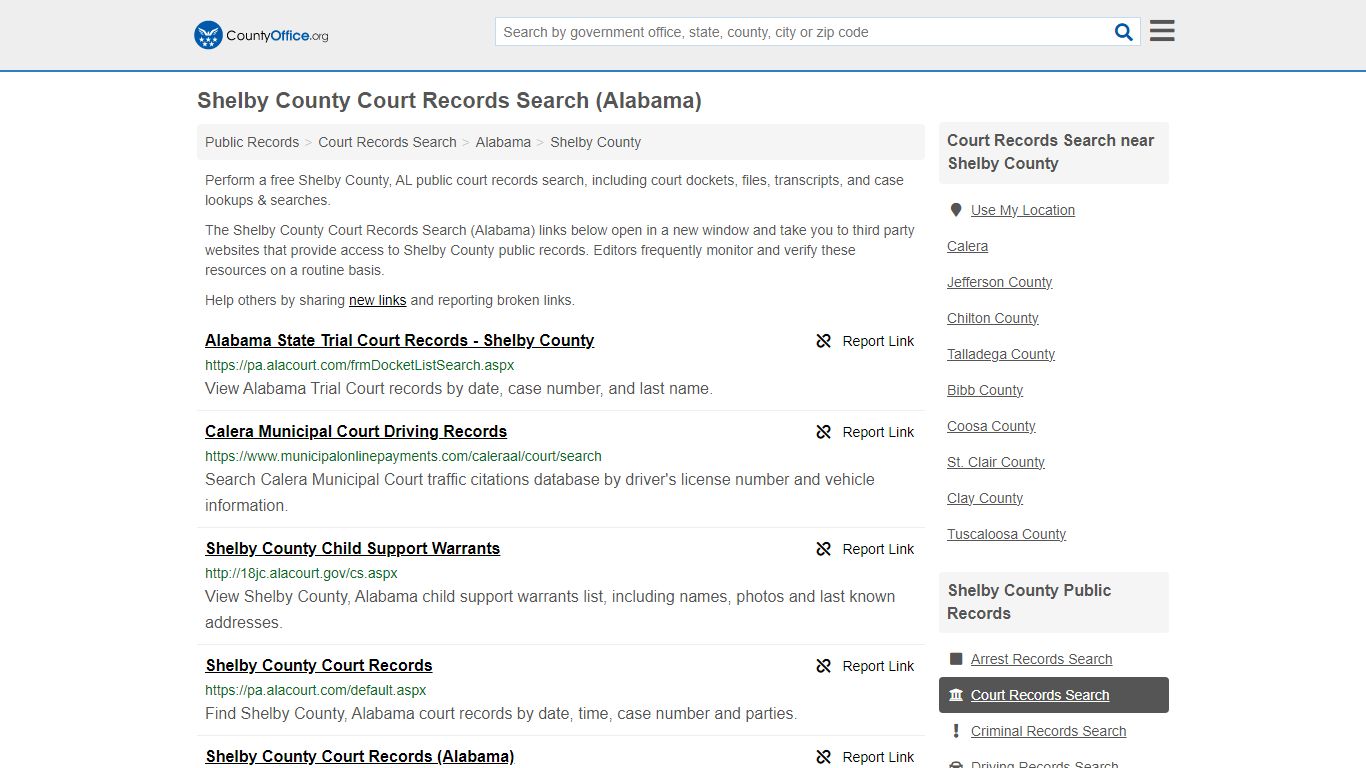The width and height of the screenshot is (1366, 768).
Task: Open the hamburger menu
Action: coord(1162,31)
